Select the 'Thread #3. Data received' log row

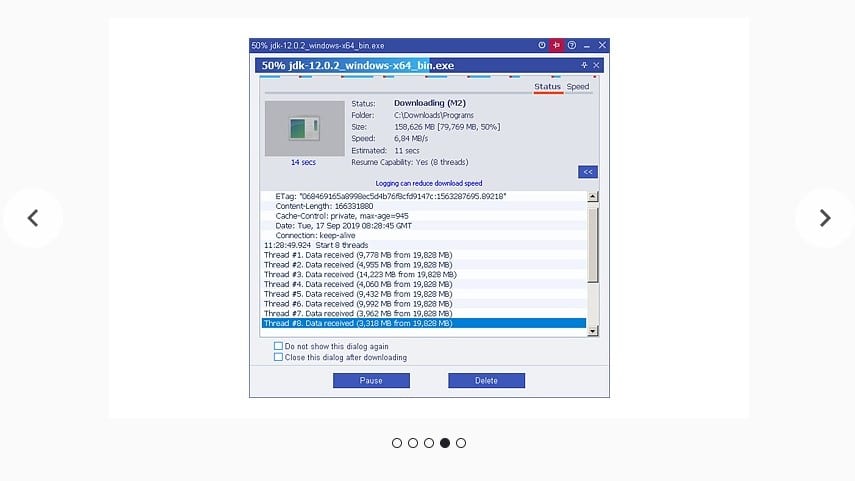click(424, 275)
